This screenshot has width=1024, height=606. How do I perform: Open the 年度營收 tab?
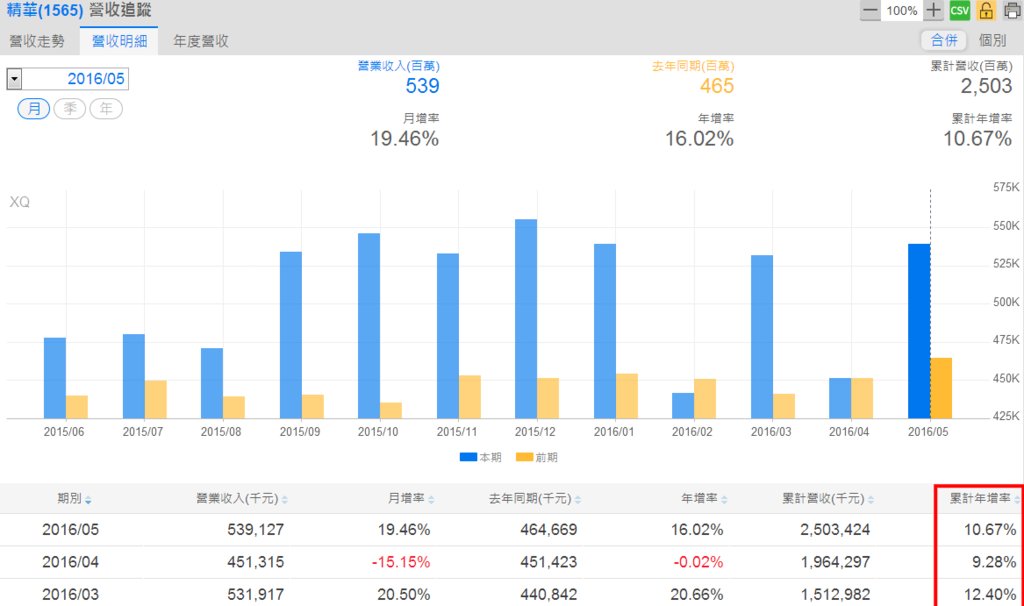click(200, 41)
